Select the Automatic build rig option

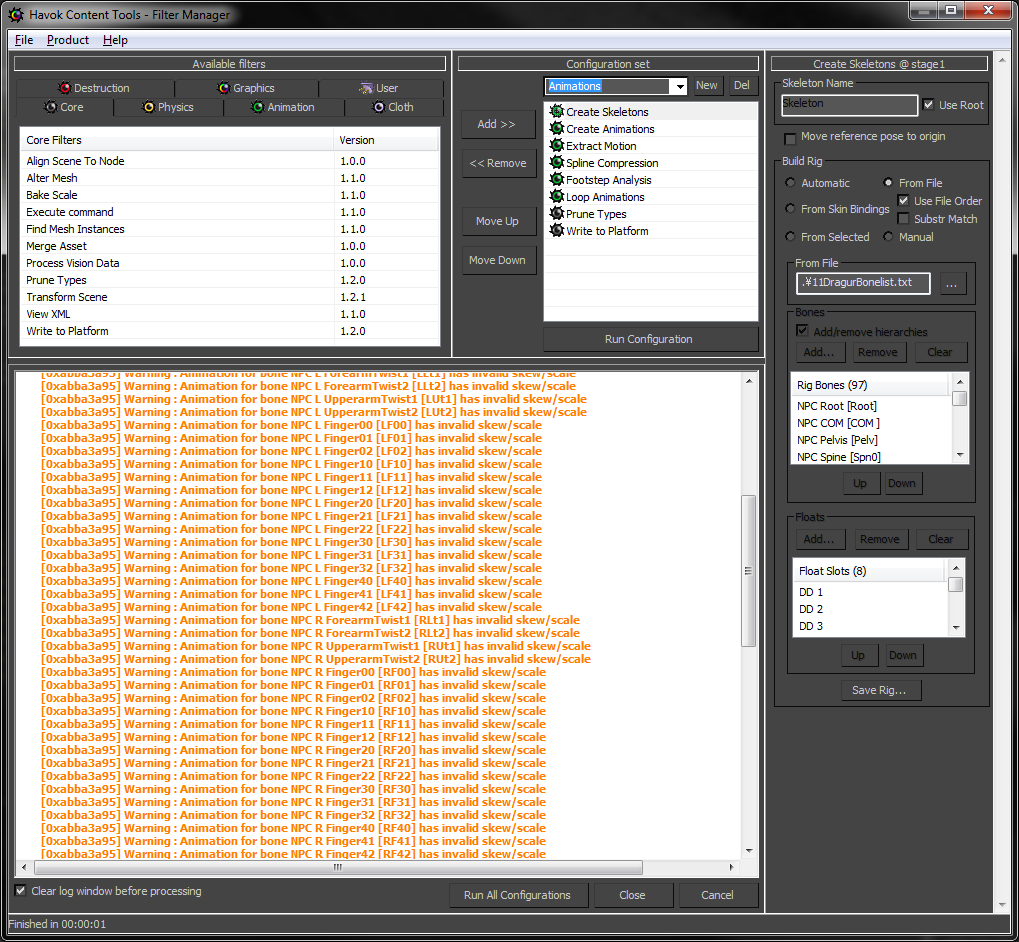[790, 183]
